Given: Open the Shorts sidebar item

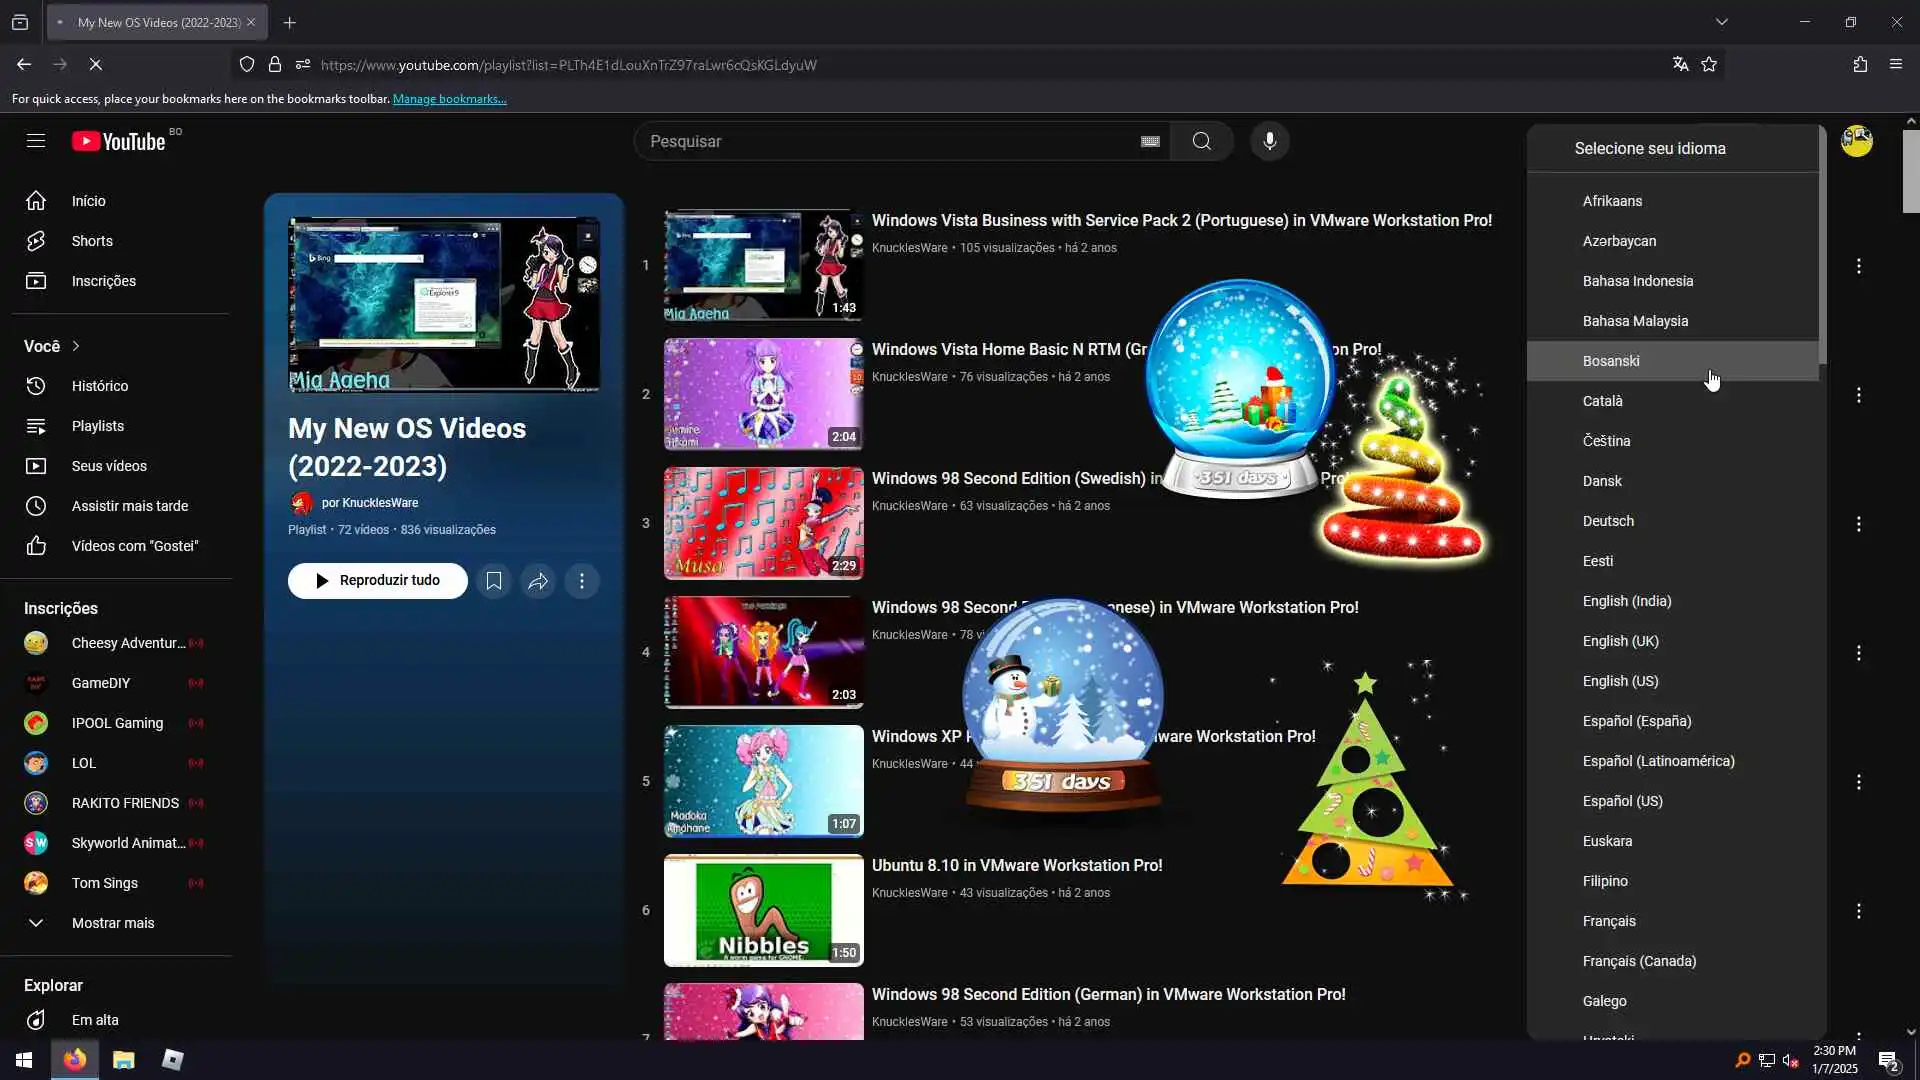Looking at the screenshot, I should 92,241.
